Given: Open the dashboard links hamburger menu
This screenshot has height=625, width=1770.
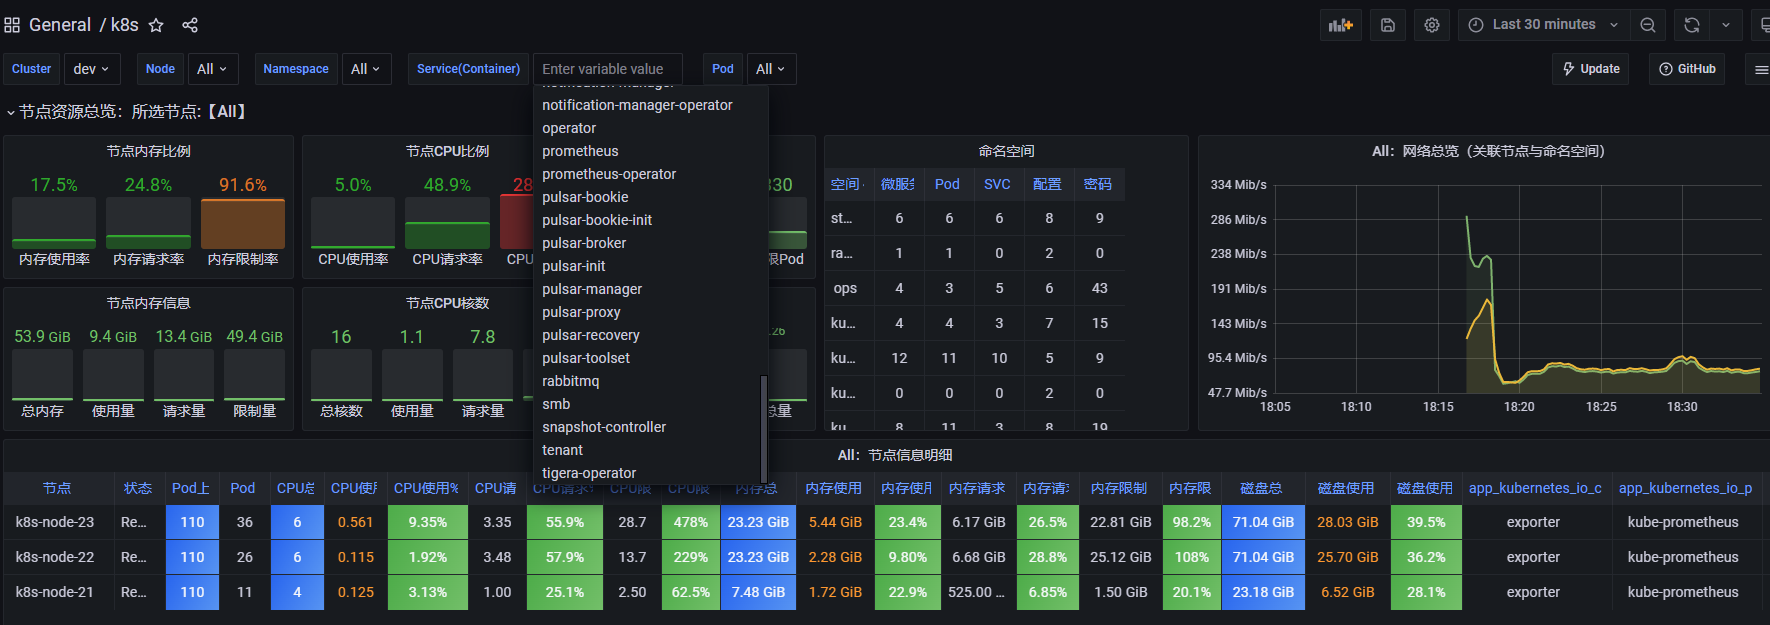Looking at the screenshot, I should click(1761, 69).
